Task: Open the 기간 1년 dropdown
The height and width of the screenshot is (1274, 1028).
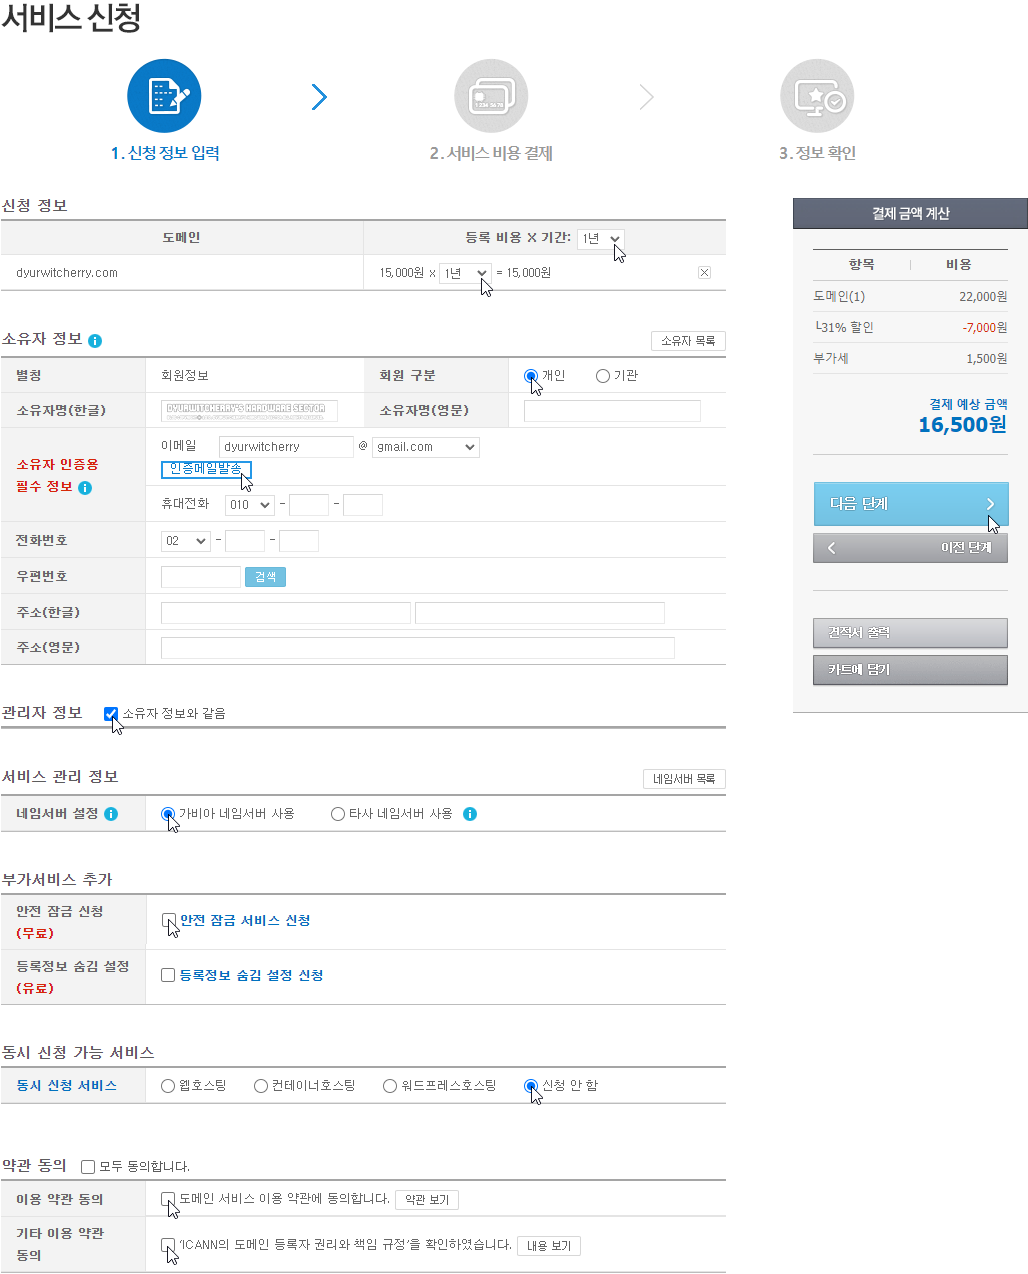Action: 599,238
